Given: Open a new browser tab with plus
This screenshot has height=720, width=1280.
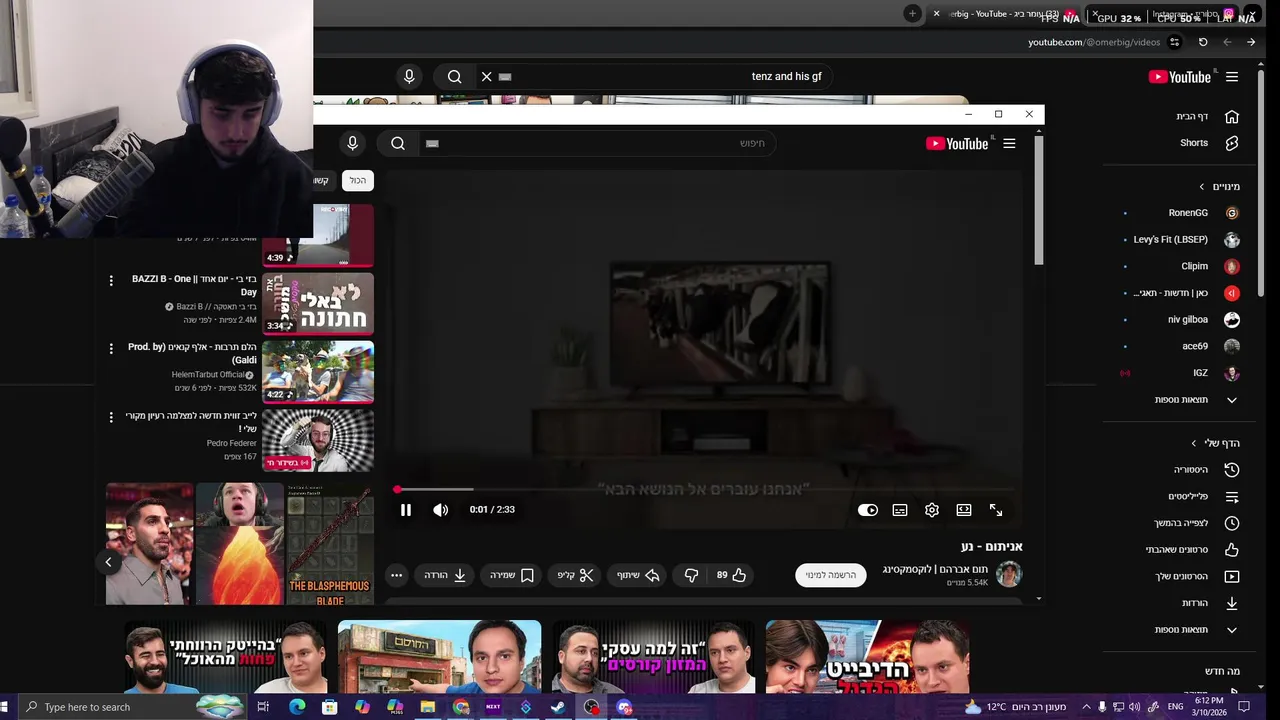Looking at the screenshot, I should point(912,13).
